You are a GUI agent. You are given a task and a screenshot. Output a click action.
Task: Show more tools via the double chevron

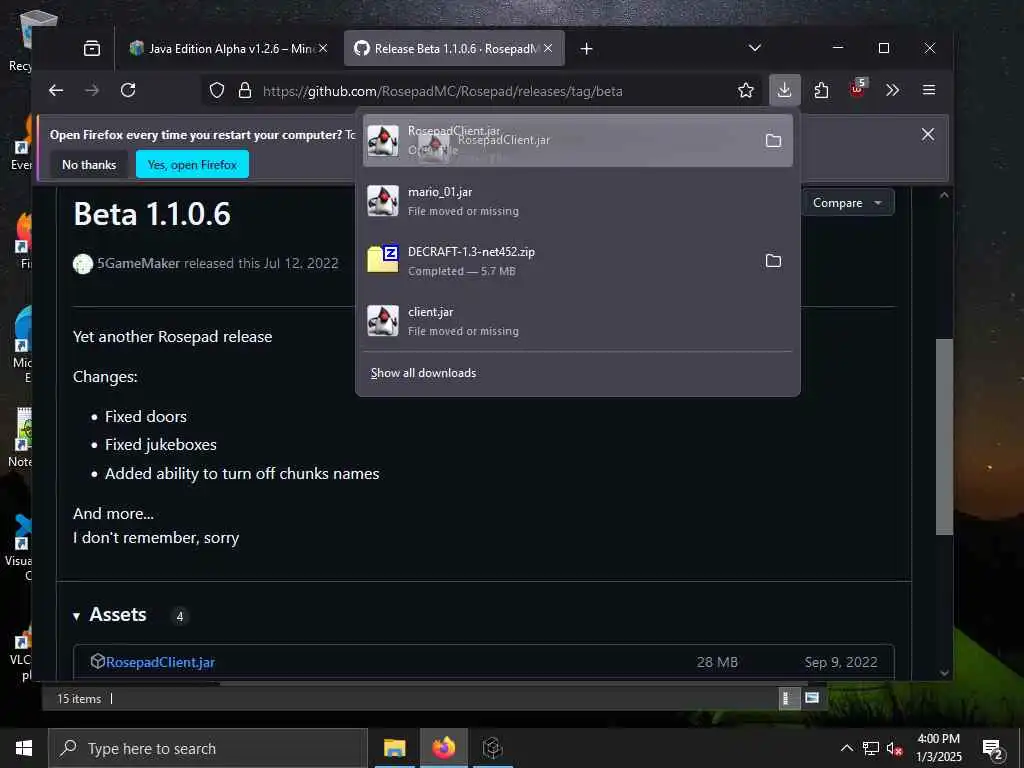point(893,90)
